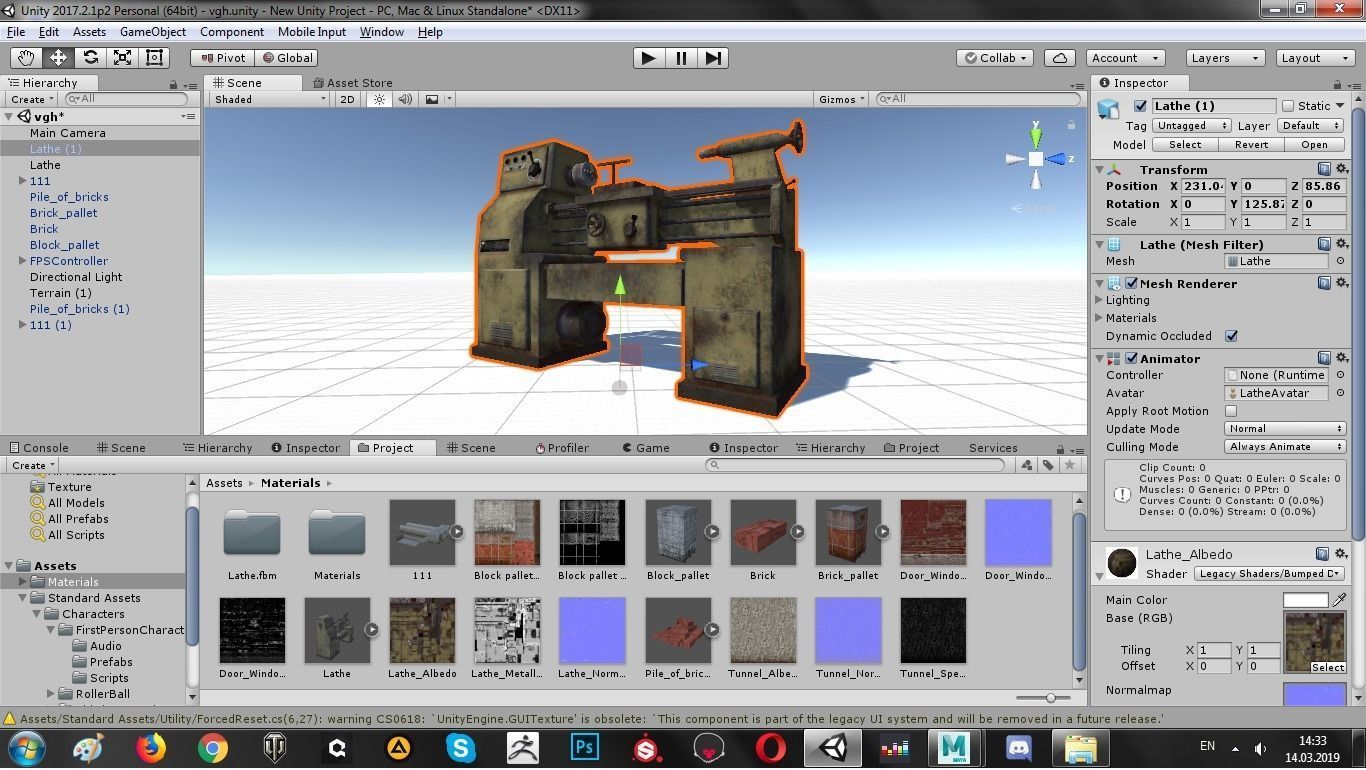Toggle Animator enabled checkbox
The image size is (1366, 770).
1132,359
